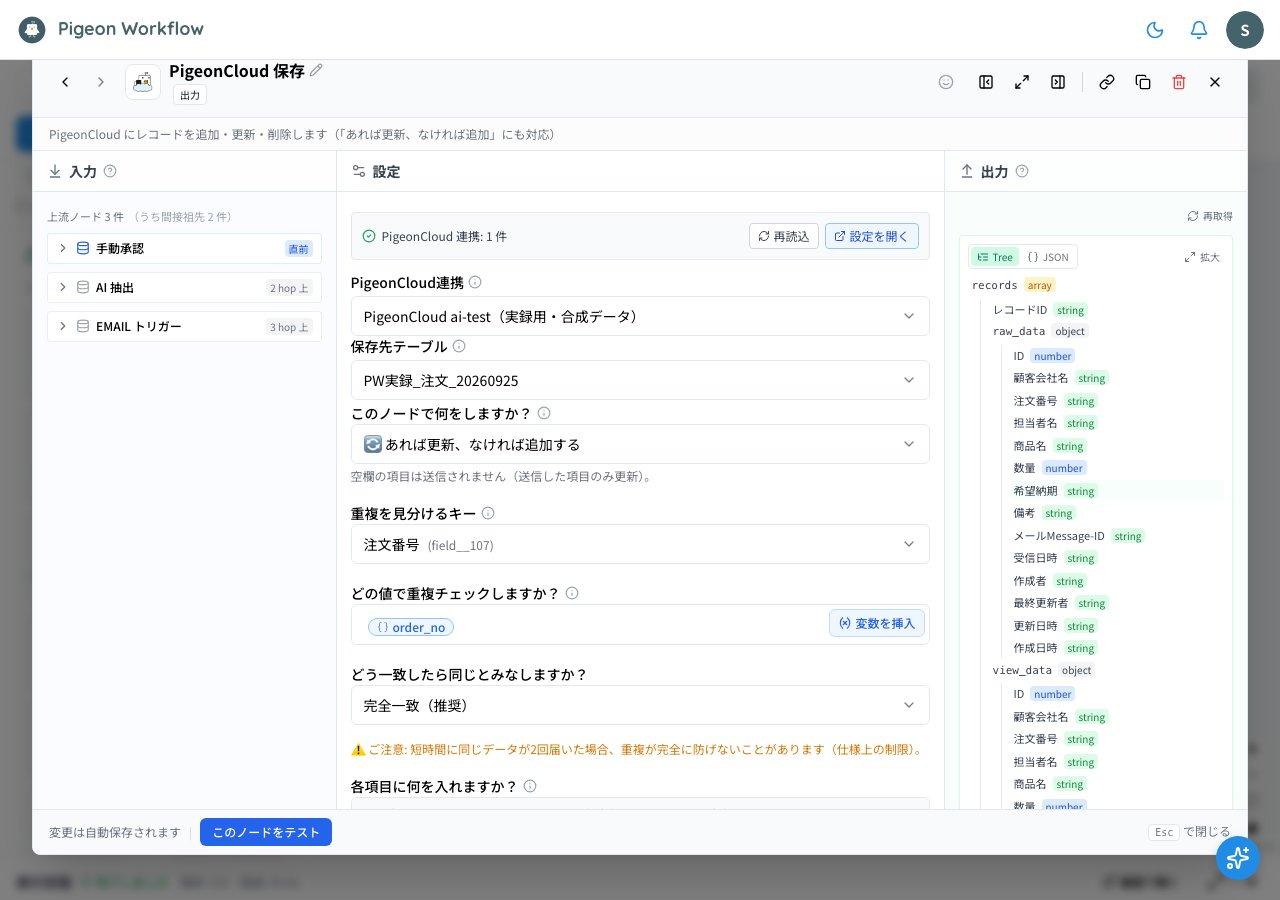
Task: Click the info icon next to 各項目に何を入れますか？
Action: [530, 786]
